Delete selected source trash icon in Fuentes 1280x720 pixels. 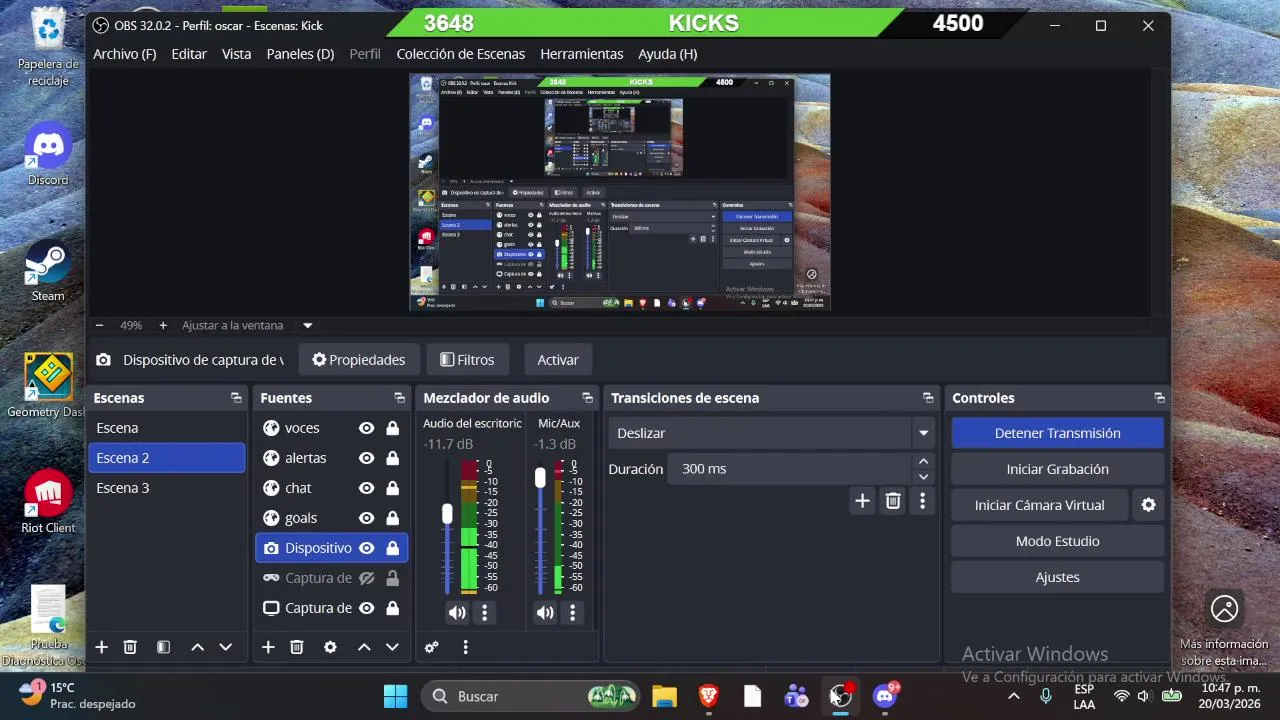297,647
